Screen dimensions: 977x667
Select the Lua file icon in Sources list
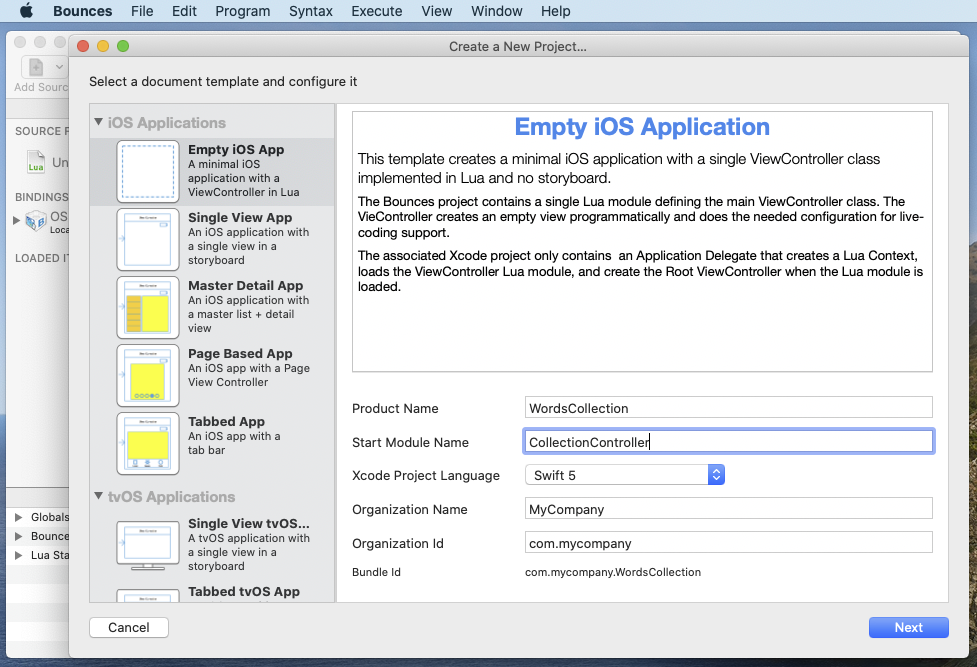click(36, 161)
